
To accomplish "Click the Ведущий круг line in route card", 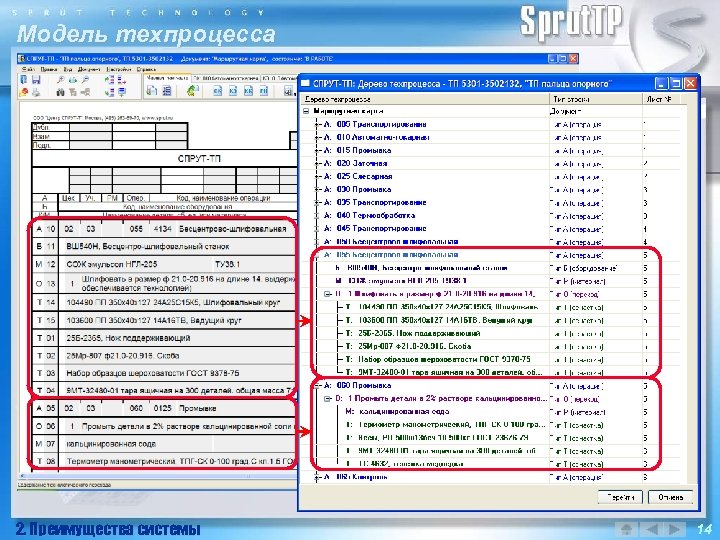I will [154, 321].
